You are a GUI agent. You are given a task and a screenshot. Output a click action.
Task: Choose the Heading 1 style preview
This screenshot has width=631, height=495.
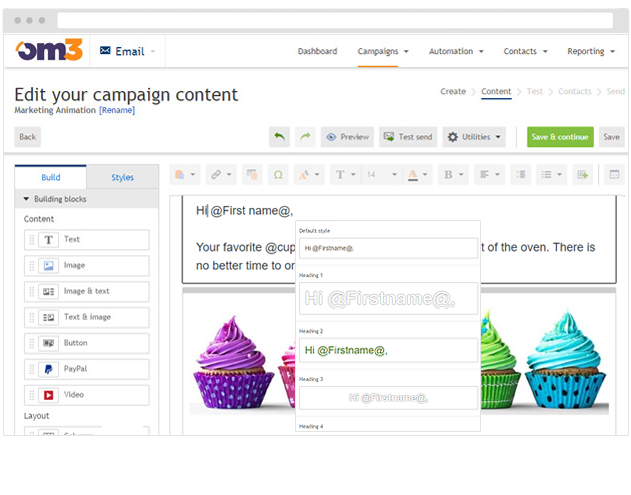click(x=388, y=298)
